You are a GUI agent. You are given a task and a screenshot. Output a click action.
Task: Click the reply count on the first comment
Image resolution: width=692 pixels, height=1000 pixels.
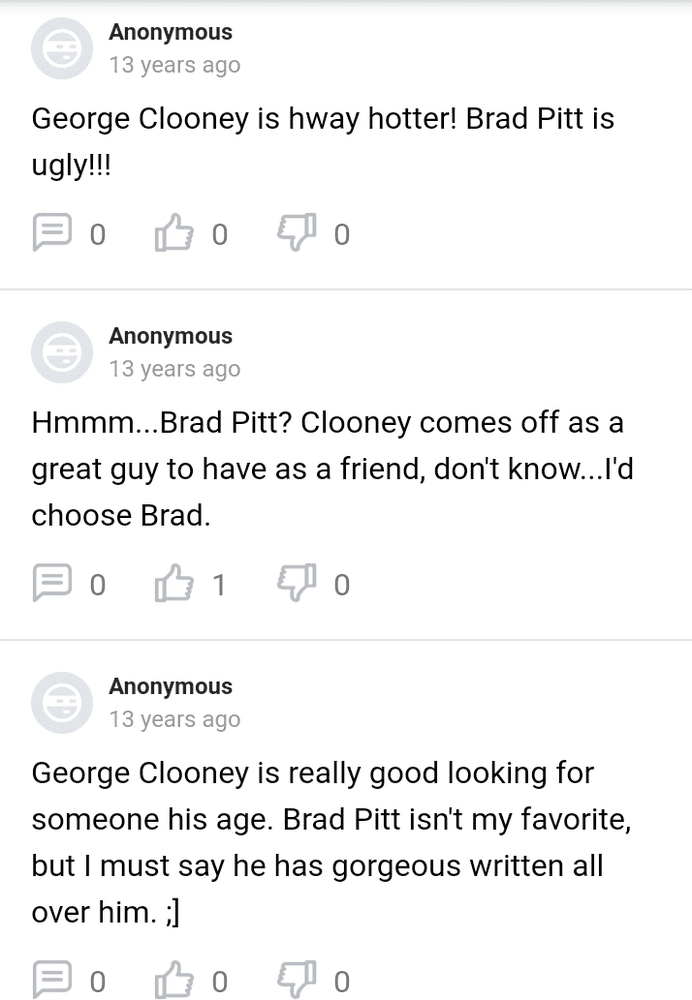point(99,234)
